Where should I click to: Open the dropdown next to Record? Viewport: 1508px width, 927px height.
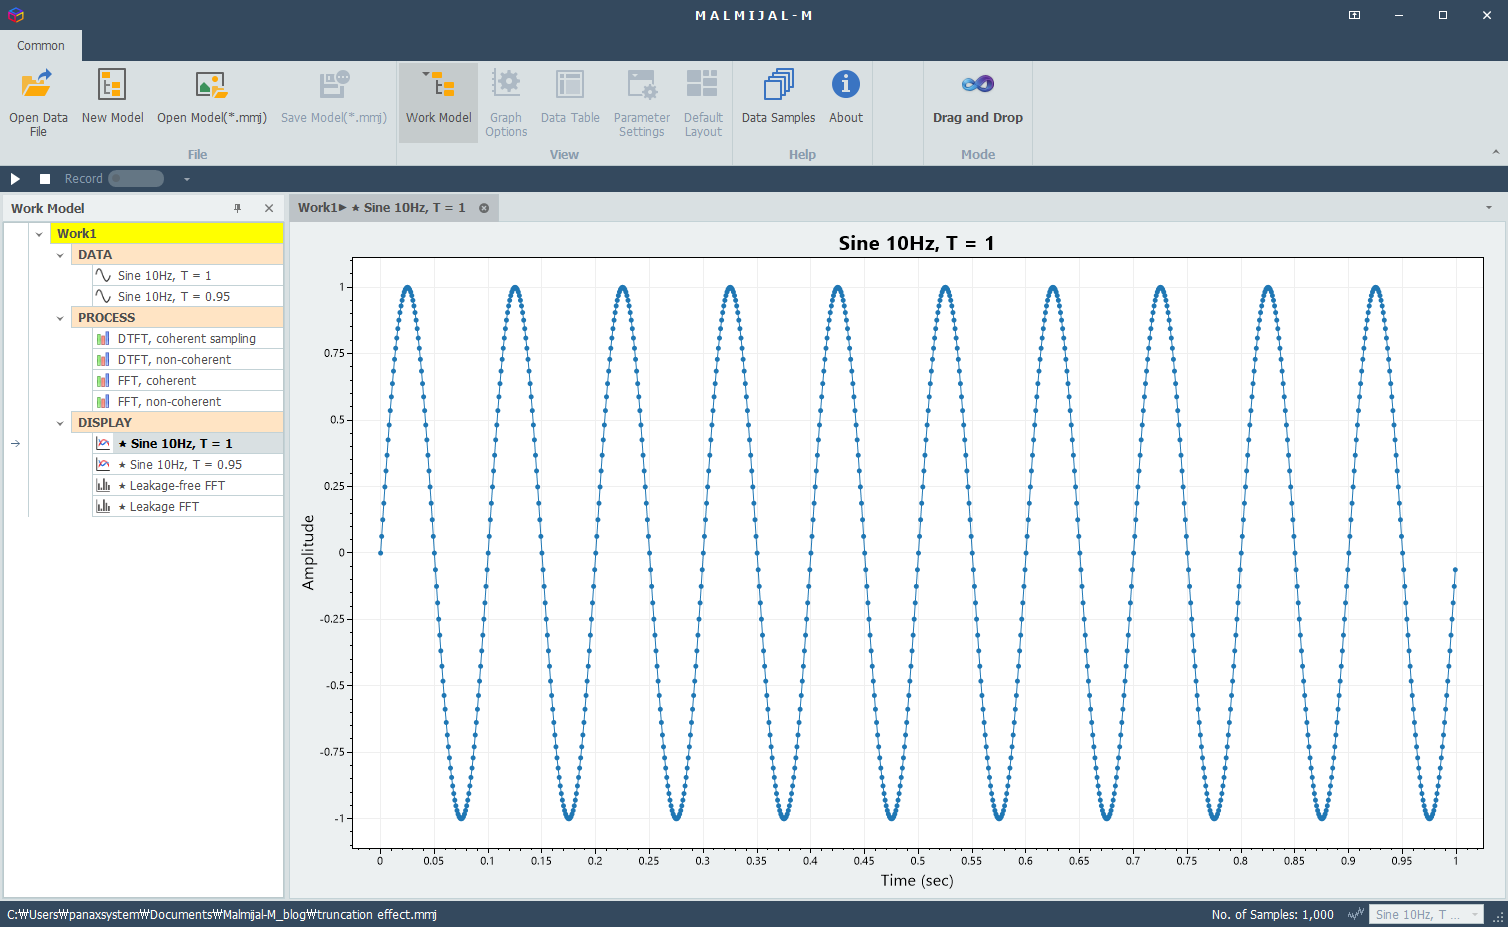pyautogui.click(x=186, y=179)
